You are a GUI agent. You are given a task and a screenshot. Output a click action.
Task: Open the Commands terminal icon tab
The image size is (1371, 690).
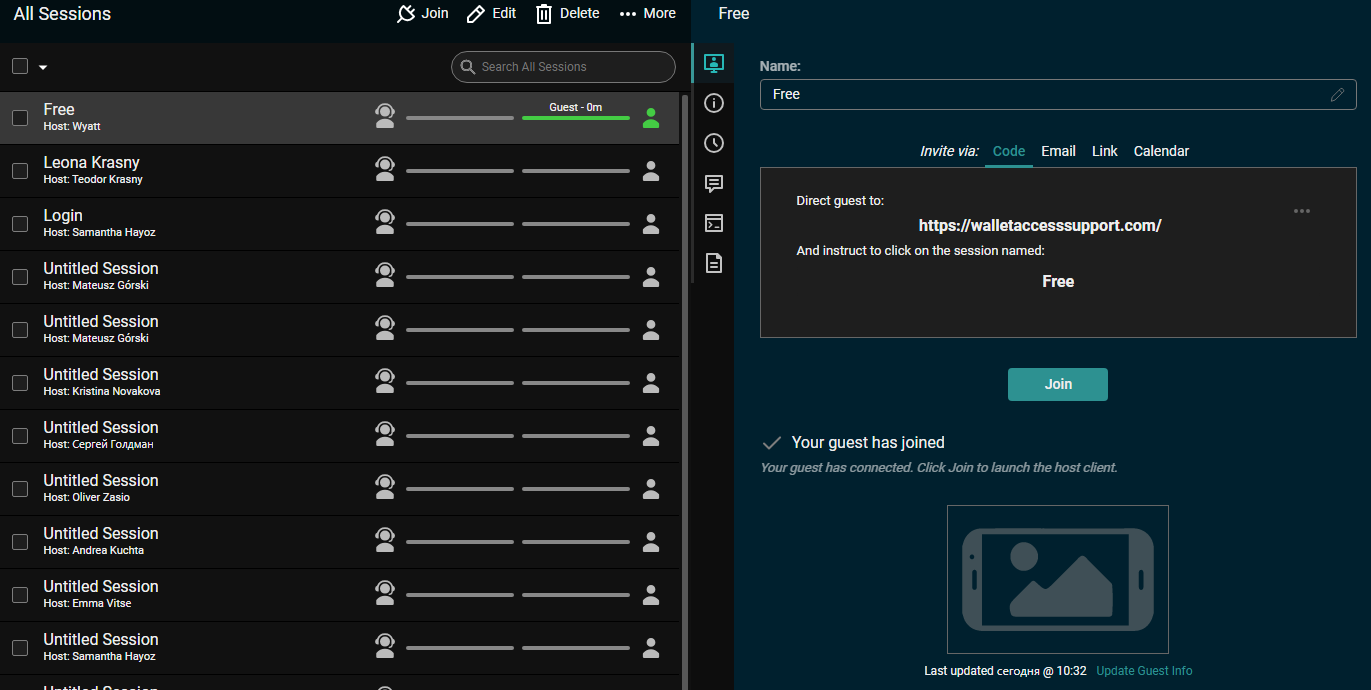pos(713,223)
